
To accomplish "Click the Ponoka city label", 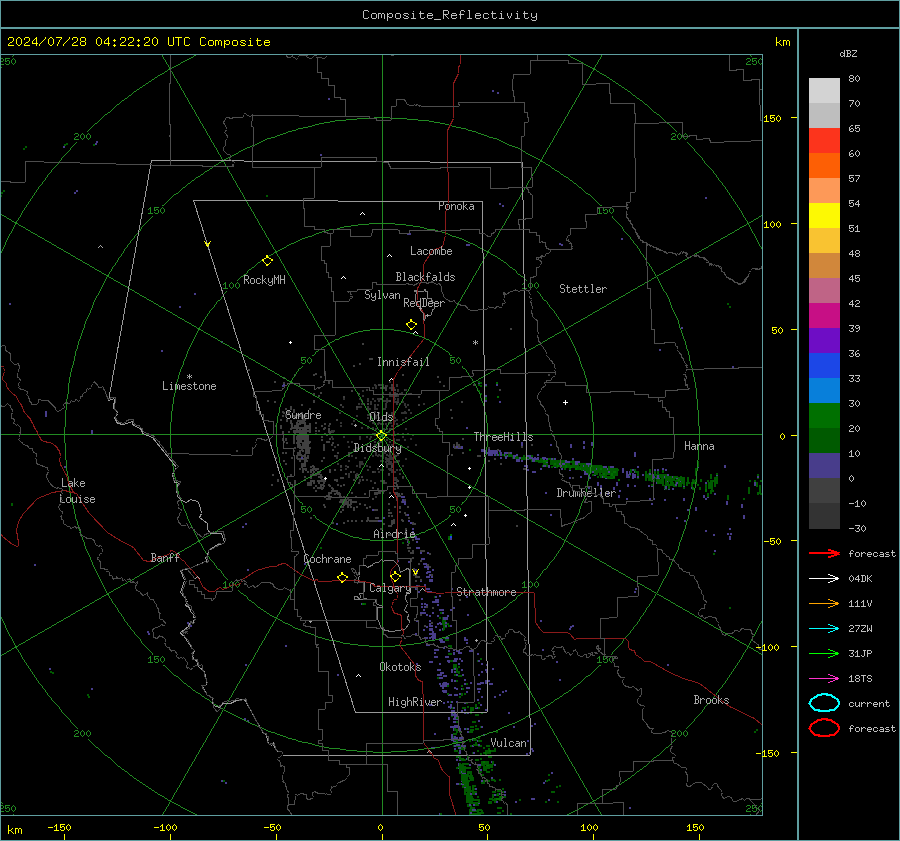I will click(456, 206).
